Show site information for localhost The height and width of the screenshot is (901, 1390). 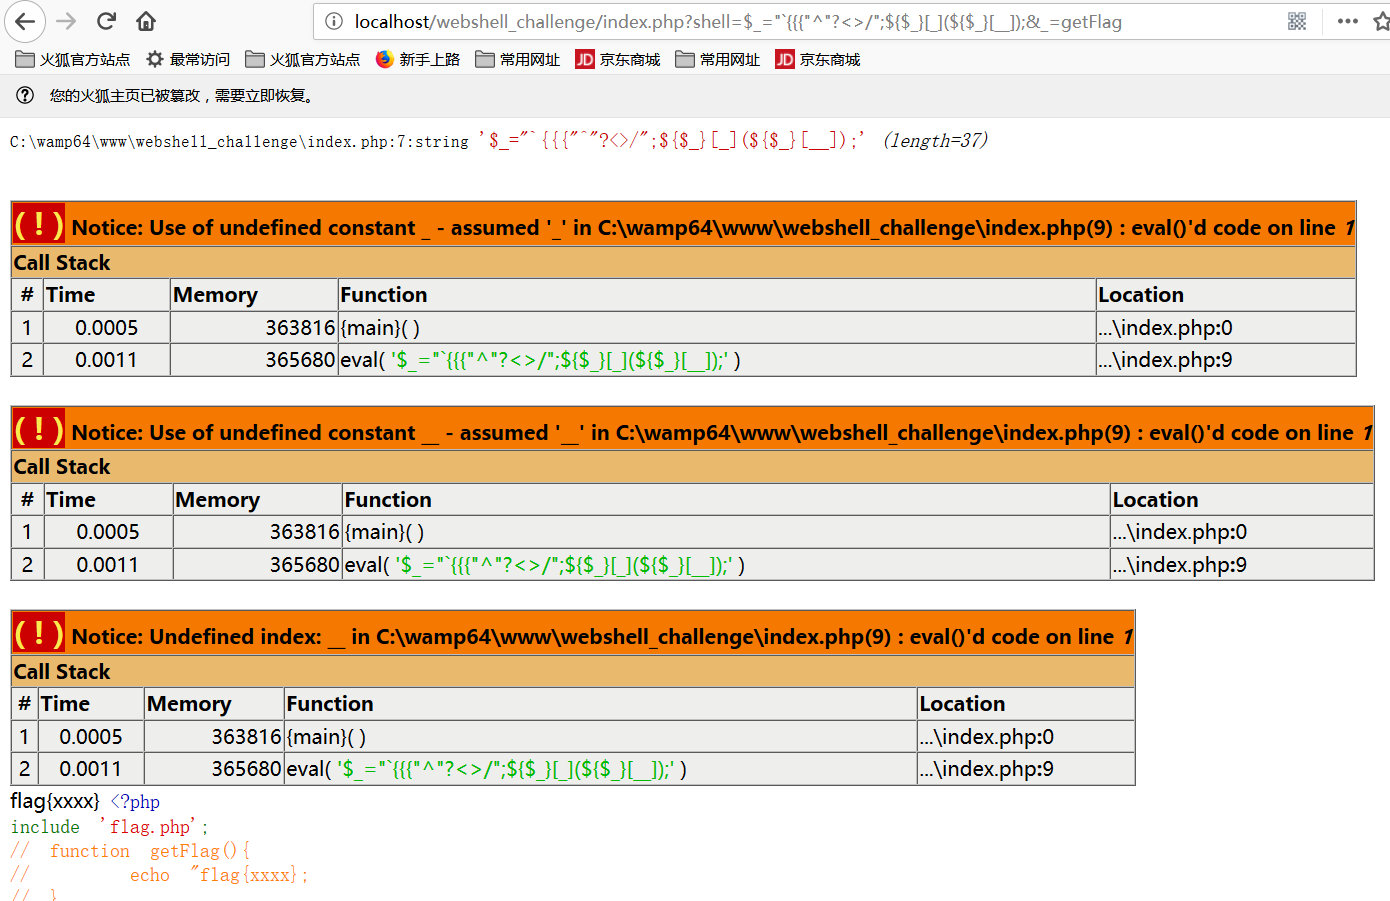pyautogui.click(x=334, y=21)
